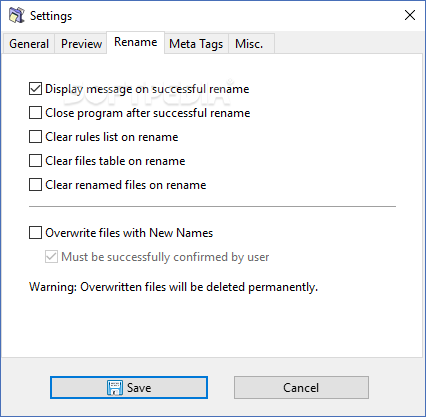Check Clear renamed files on rename
Screen dimensions: 426x417
[x=35, y=185]
